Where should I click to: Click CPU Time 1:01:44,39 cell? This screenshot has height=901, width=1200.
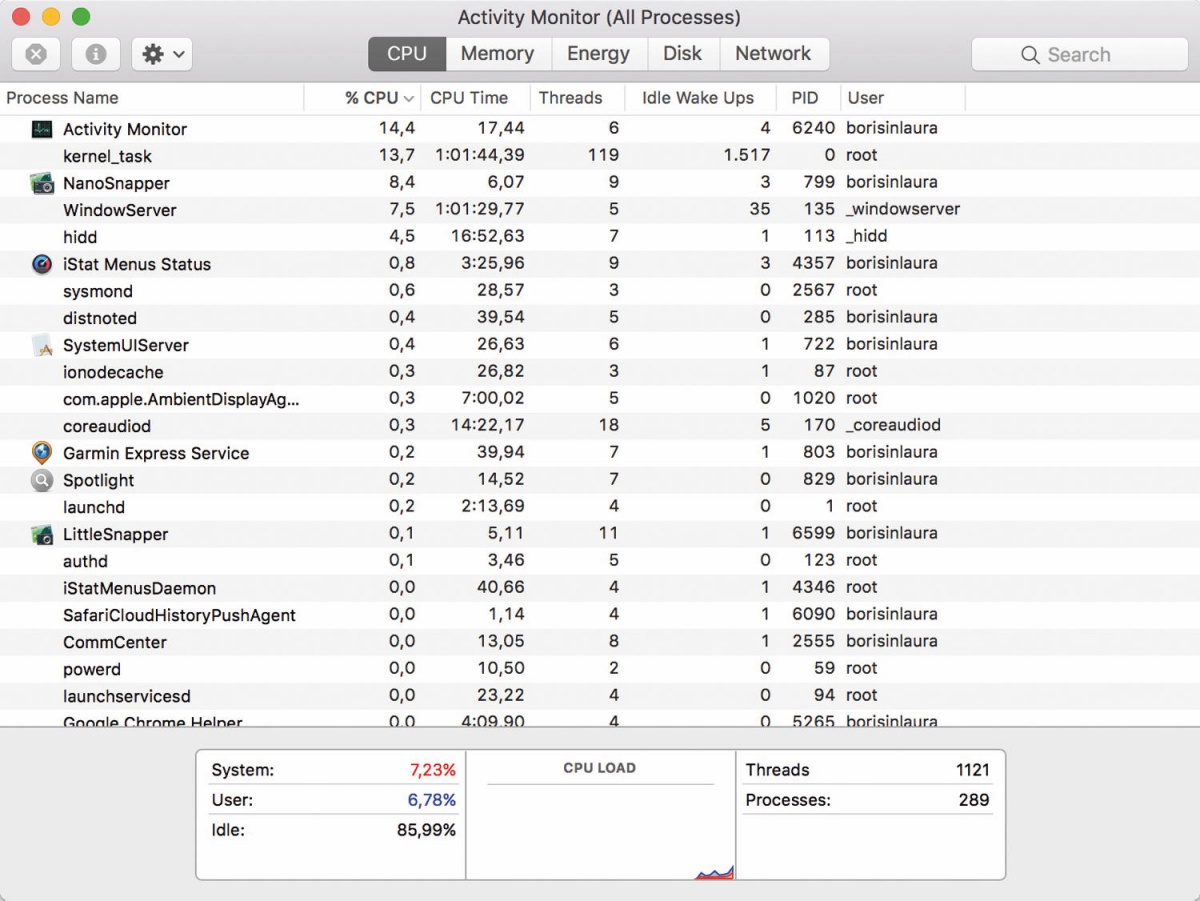coord(479,156)
